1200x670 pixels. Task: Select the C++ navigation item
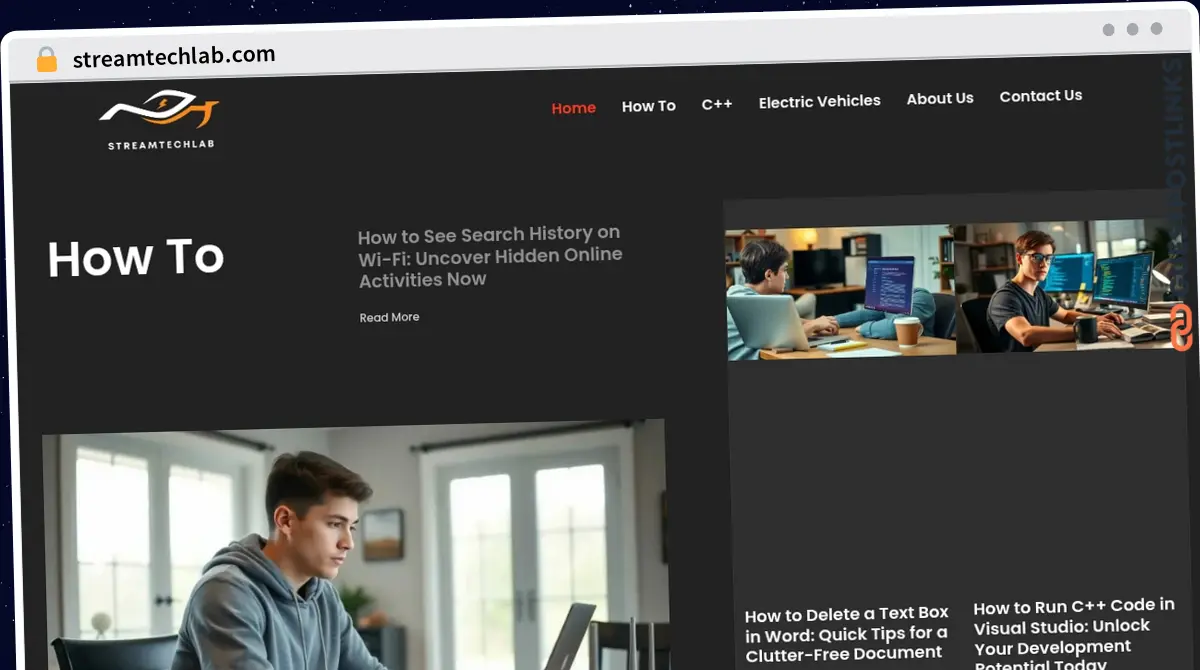pos(716,102)
